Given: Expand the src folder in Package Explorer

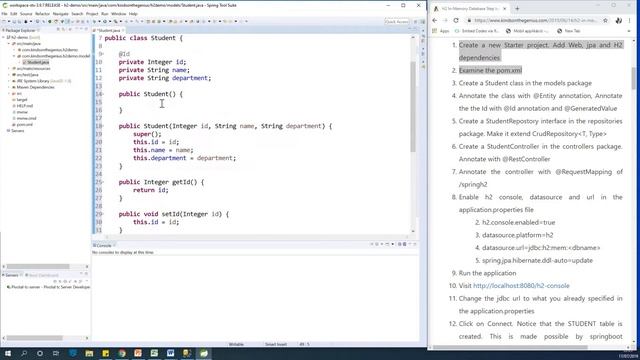Looking at the screenshot, I should coord(9,93).
